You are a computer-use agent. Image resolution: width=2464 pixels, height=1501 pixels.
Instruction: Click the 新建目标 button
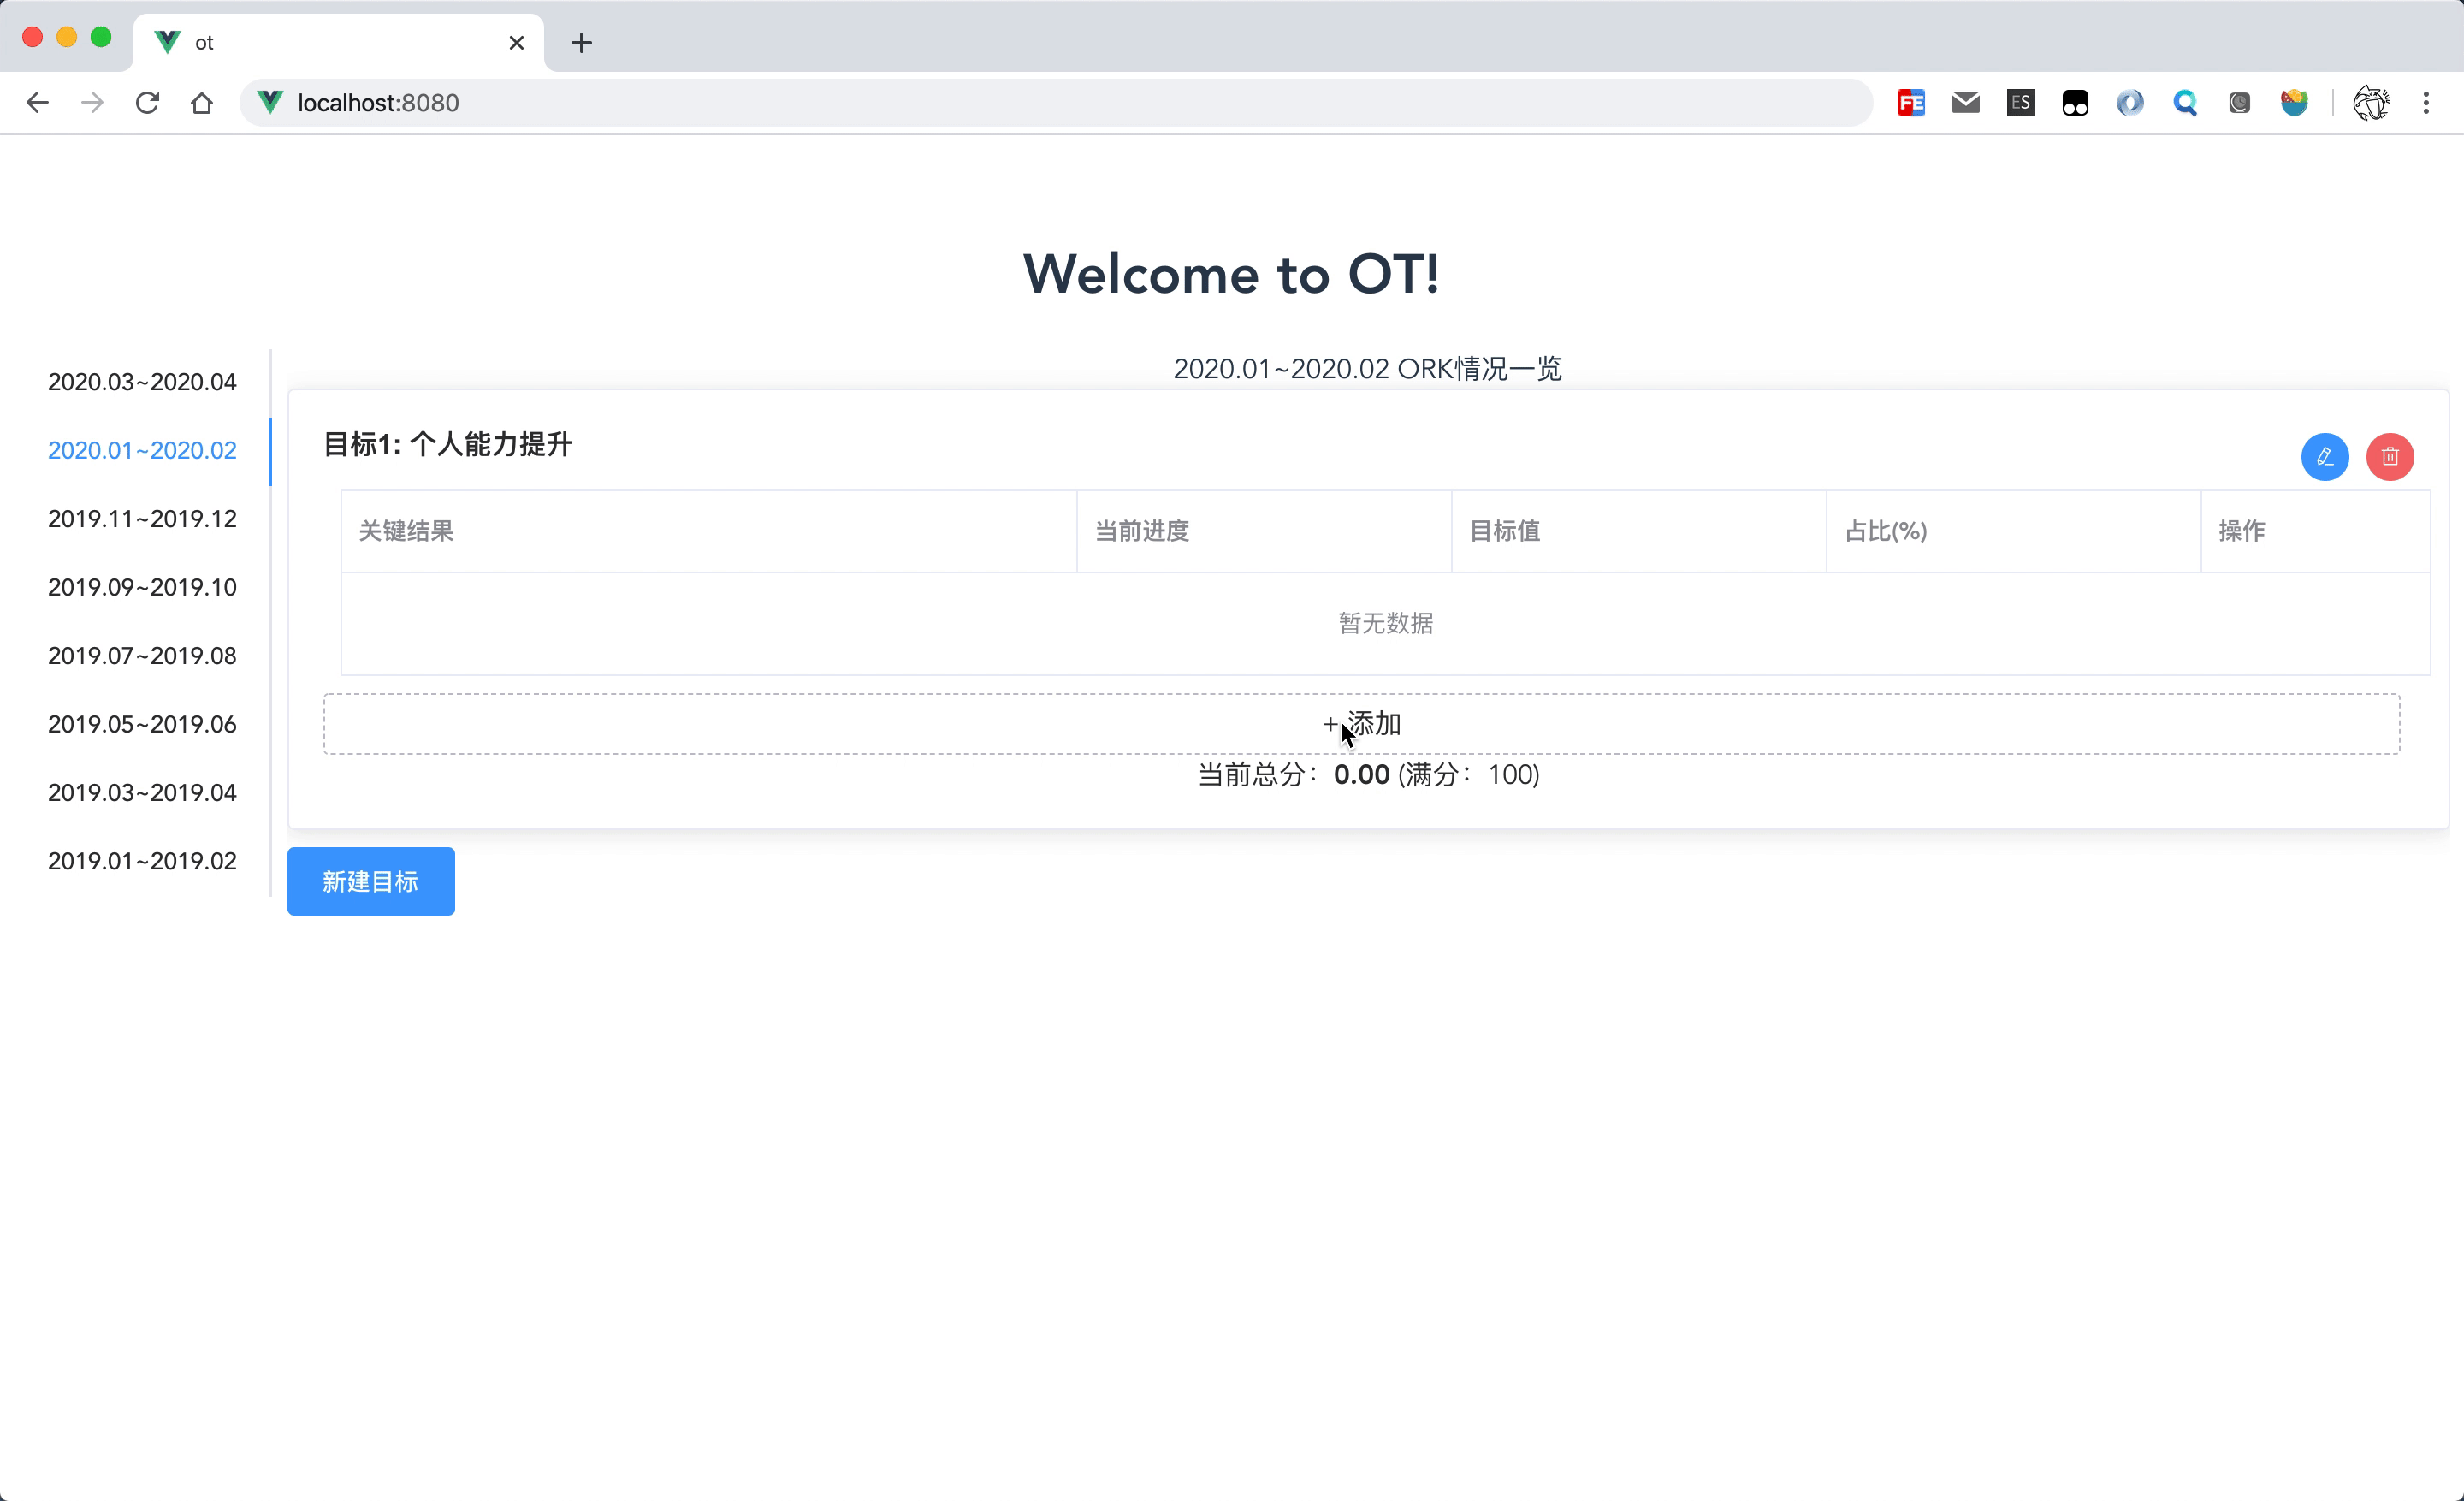tap(370, 881)
